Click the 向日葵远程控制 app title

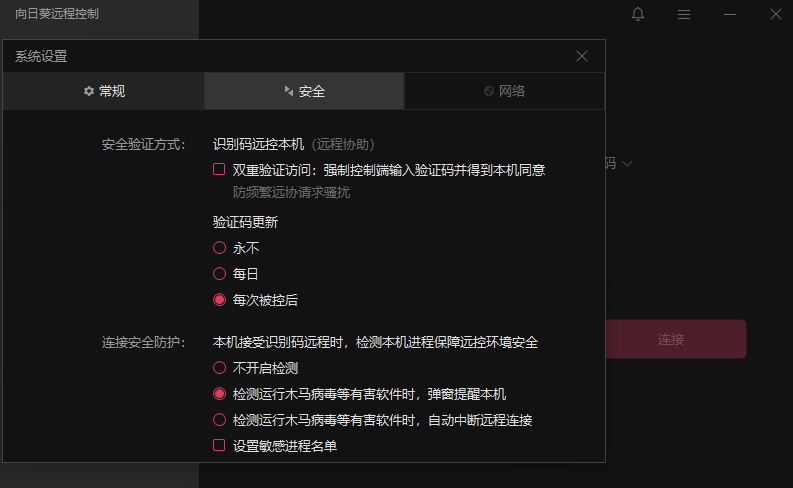[57, 14]
